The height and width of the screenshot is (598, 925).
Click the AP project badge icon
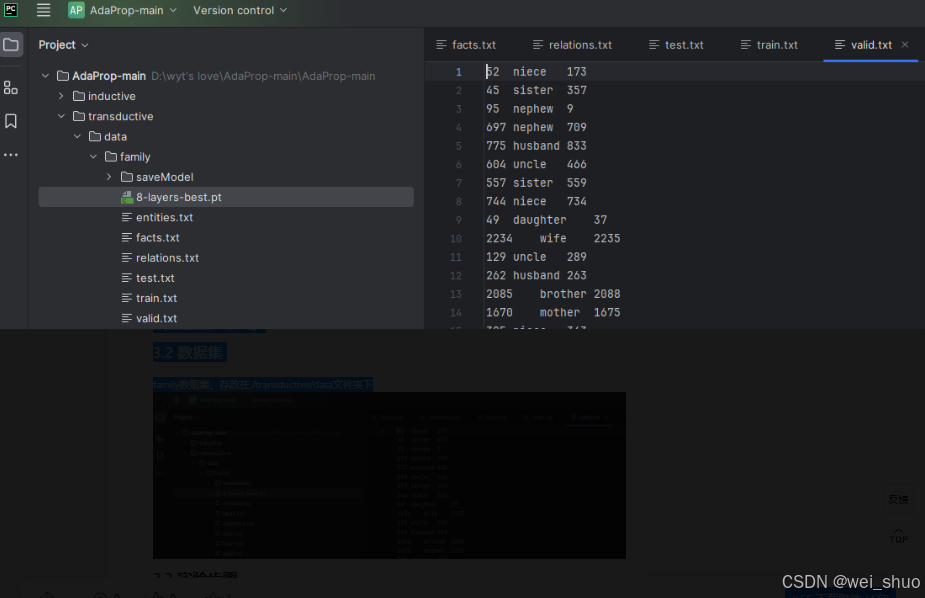[x=76, y=10]
